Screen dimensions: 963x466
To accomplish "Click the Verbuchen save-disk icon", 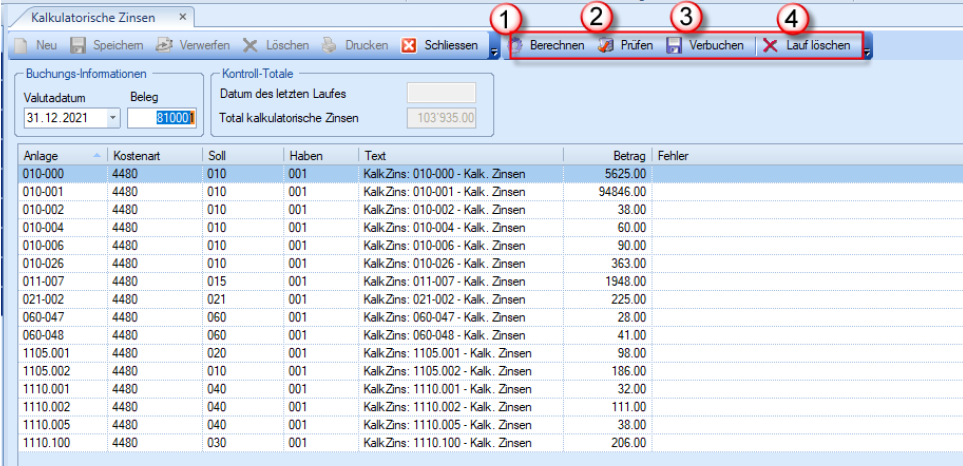I will coord(674,46).
